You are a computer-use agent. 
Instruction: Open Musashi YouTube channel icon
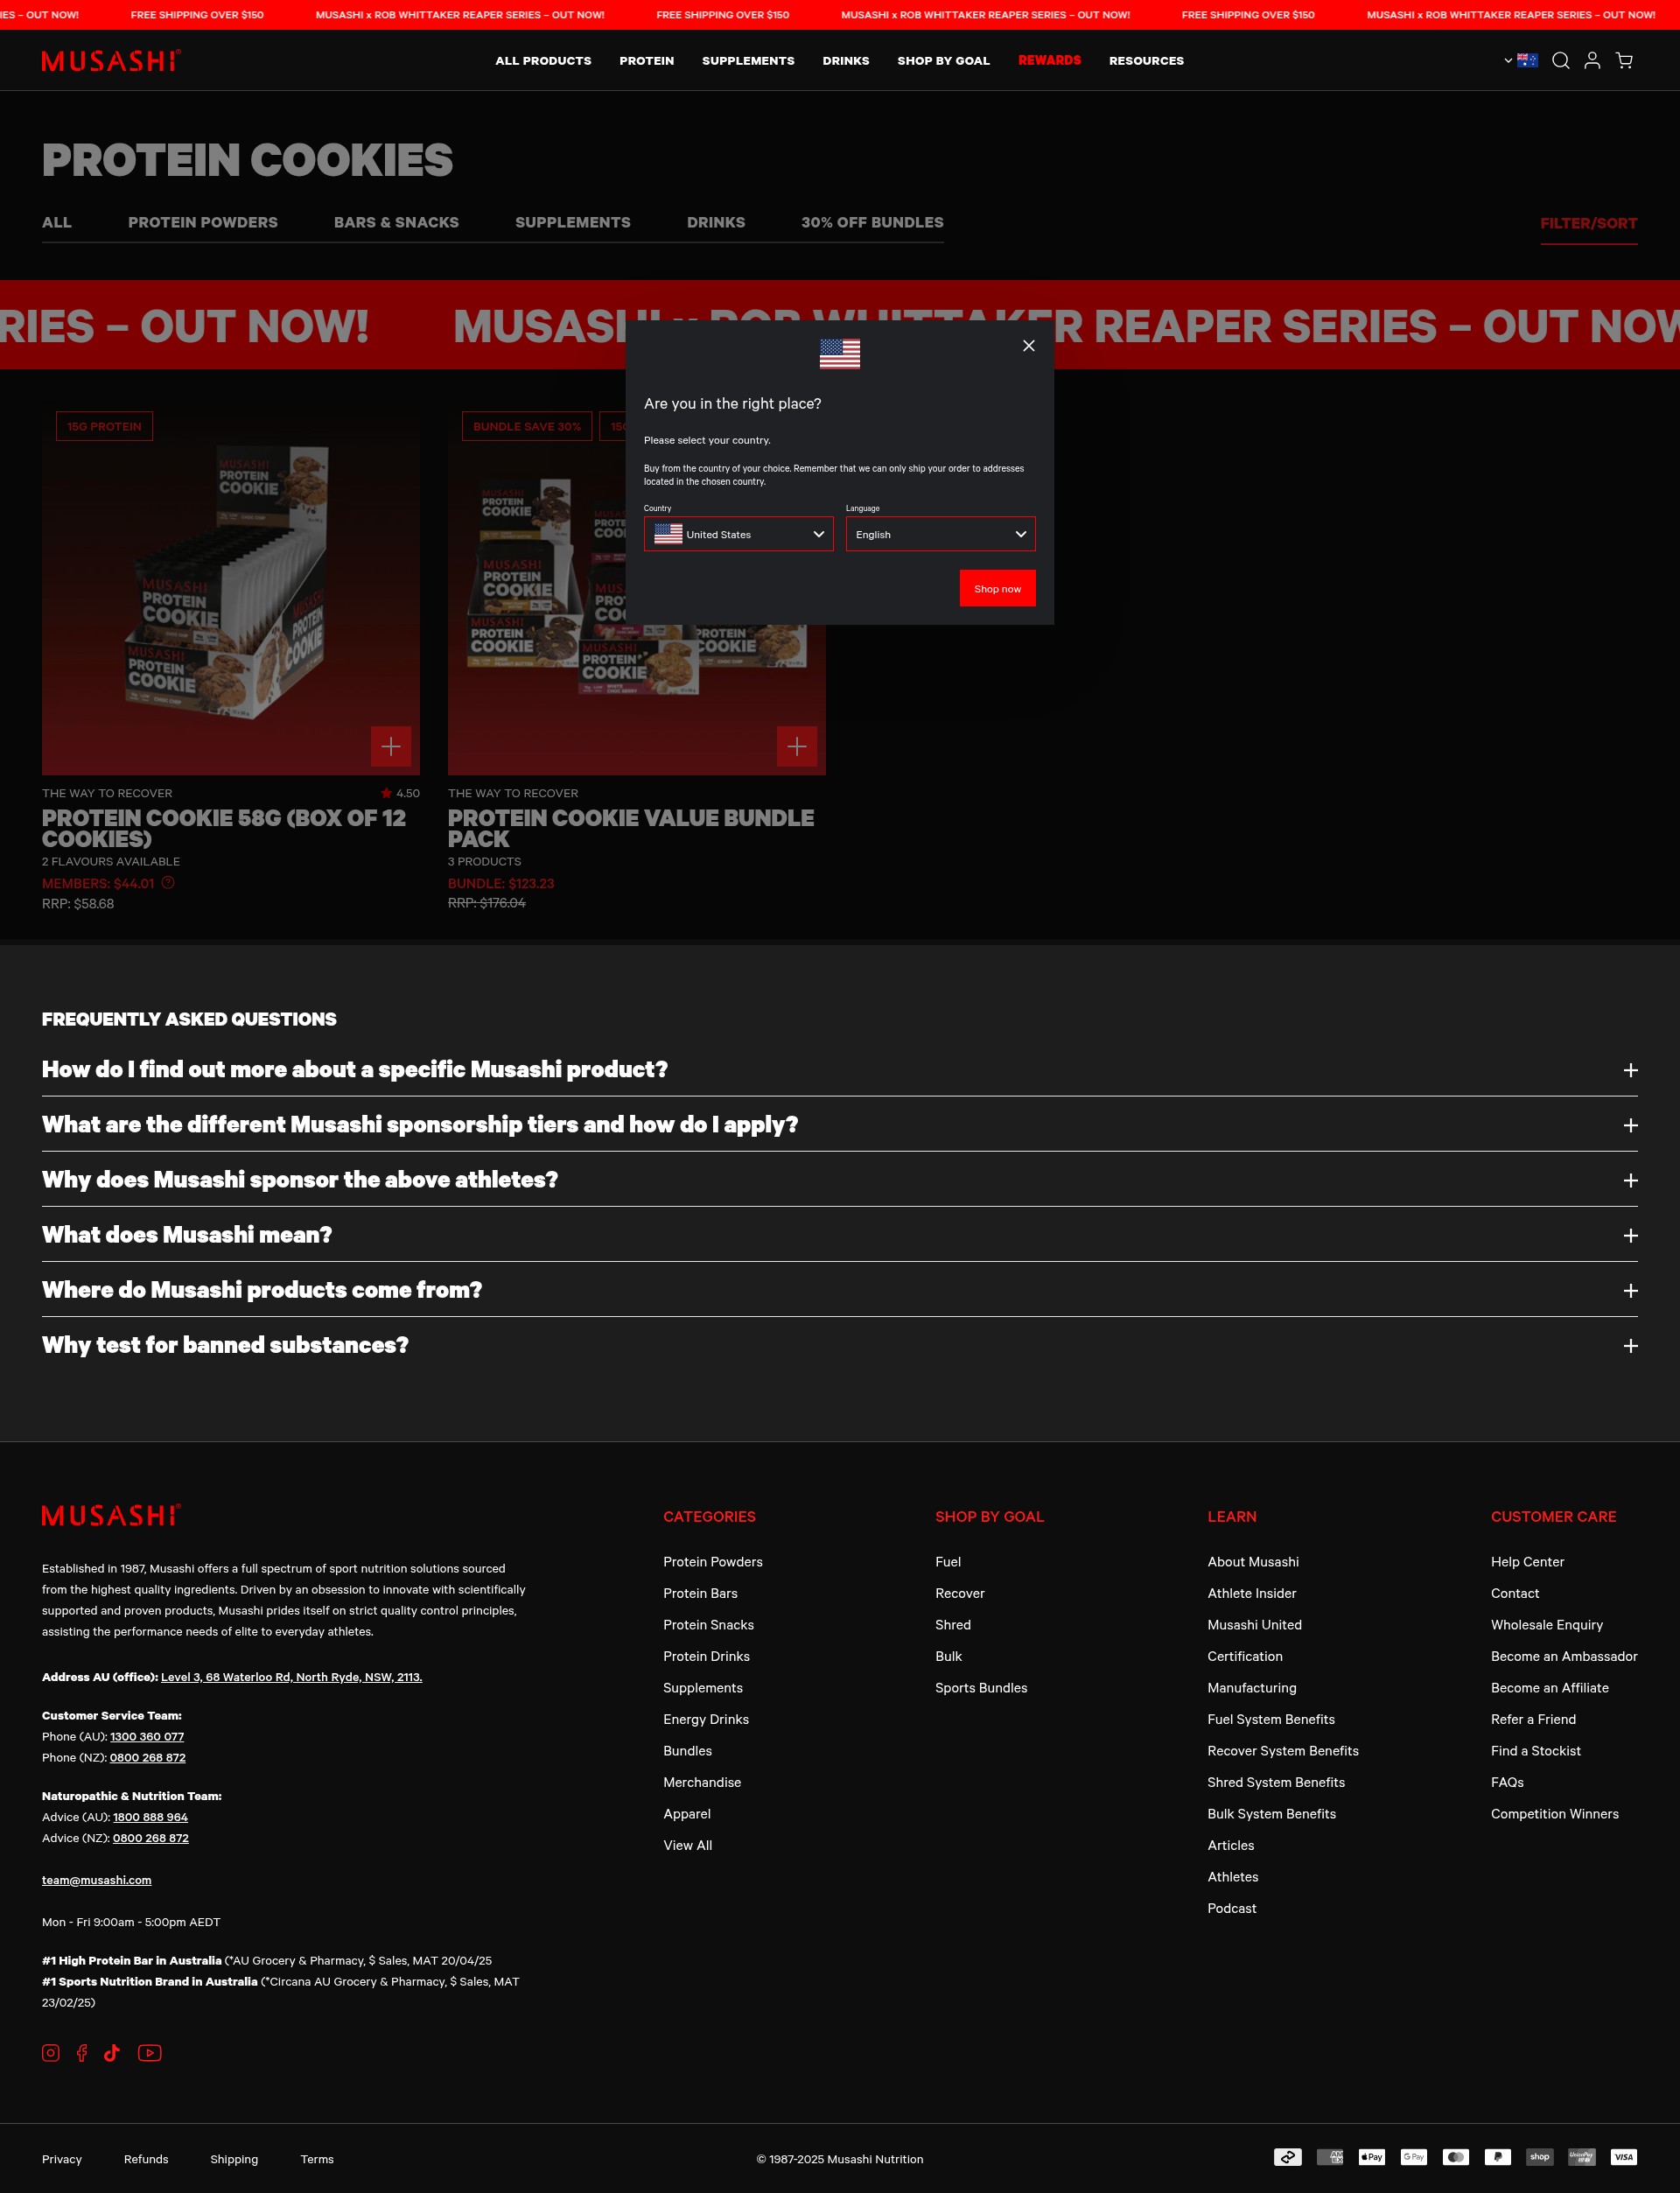[x=149, y=2053]
